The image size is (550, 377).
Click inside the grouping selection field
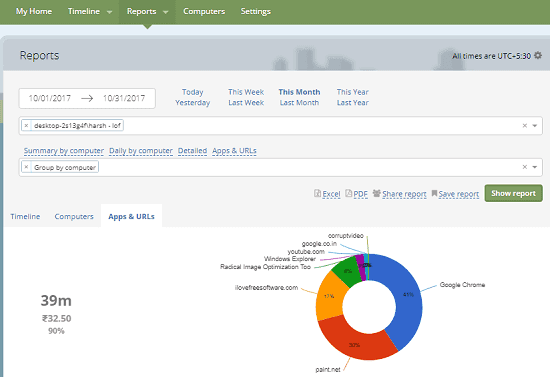280,167
